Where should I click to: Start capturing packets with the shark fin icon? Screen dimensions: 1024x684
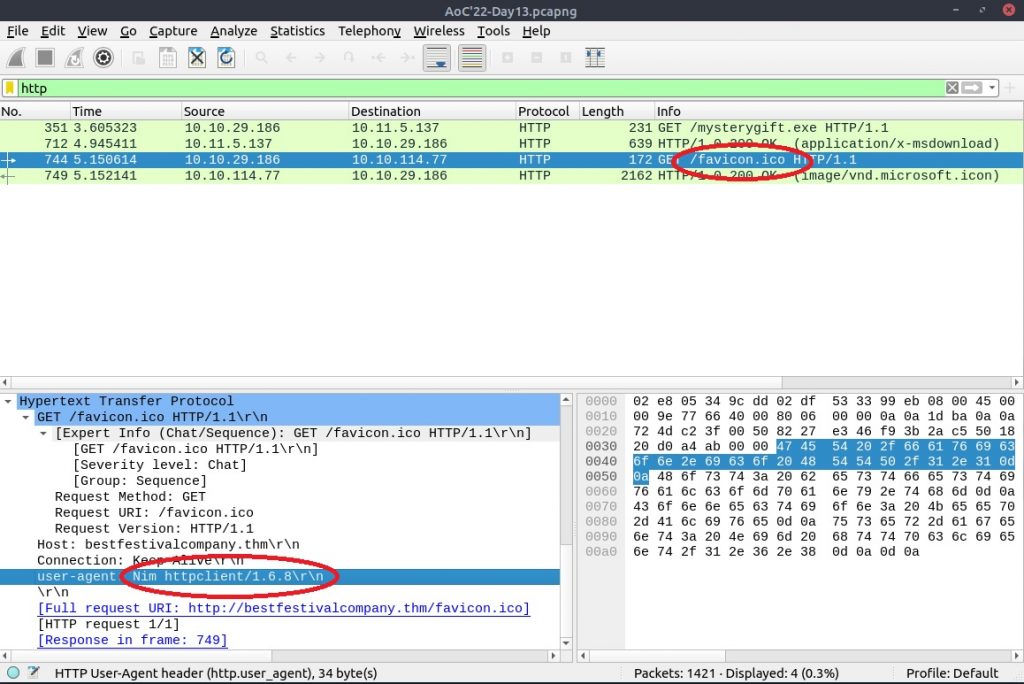coord(17,58)
